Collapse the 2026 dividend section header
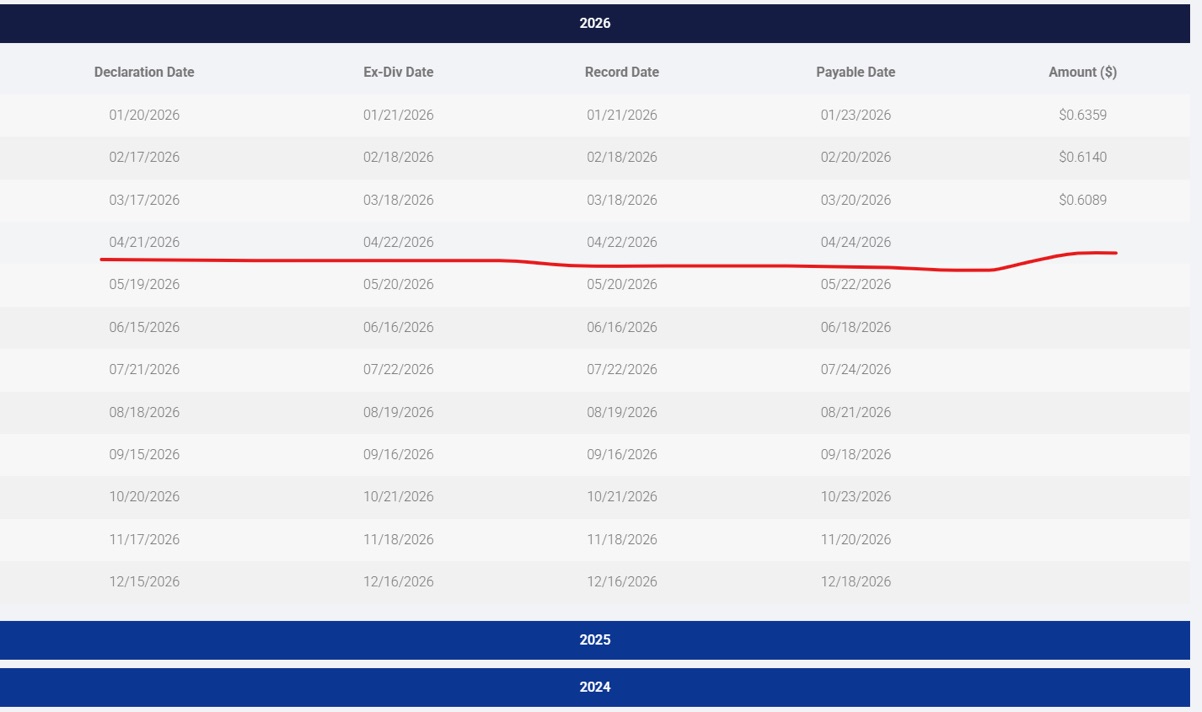This screenshot has height=712, width=1202. click(595, 23)
